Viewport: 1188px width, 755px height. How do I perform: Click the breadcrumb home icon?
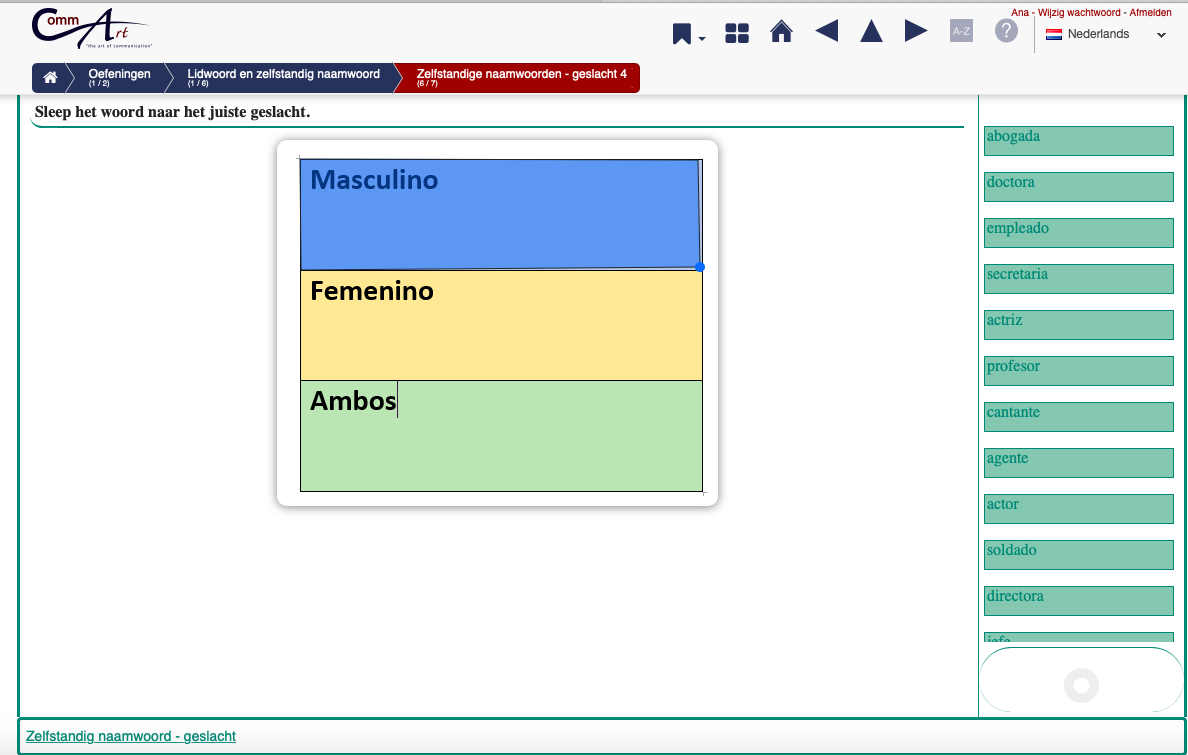click(50, 77)
